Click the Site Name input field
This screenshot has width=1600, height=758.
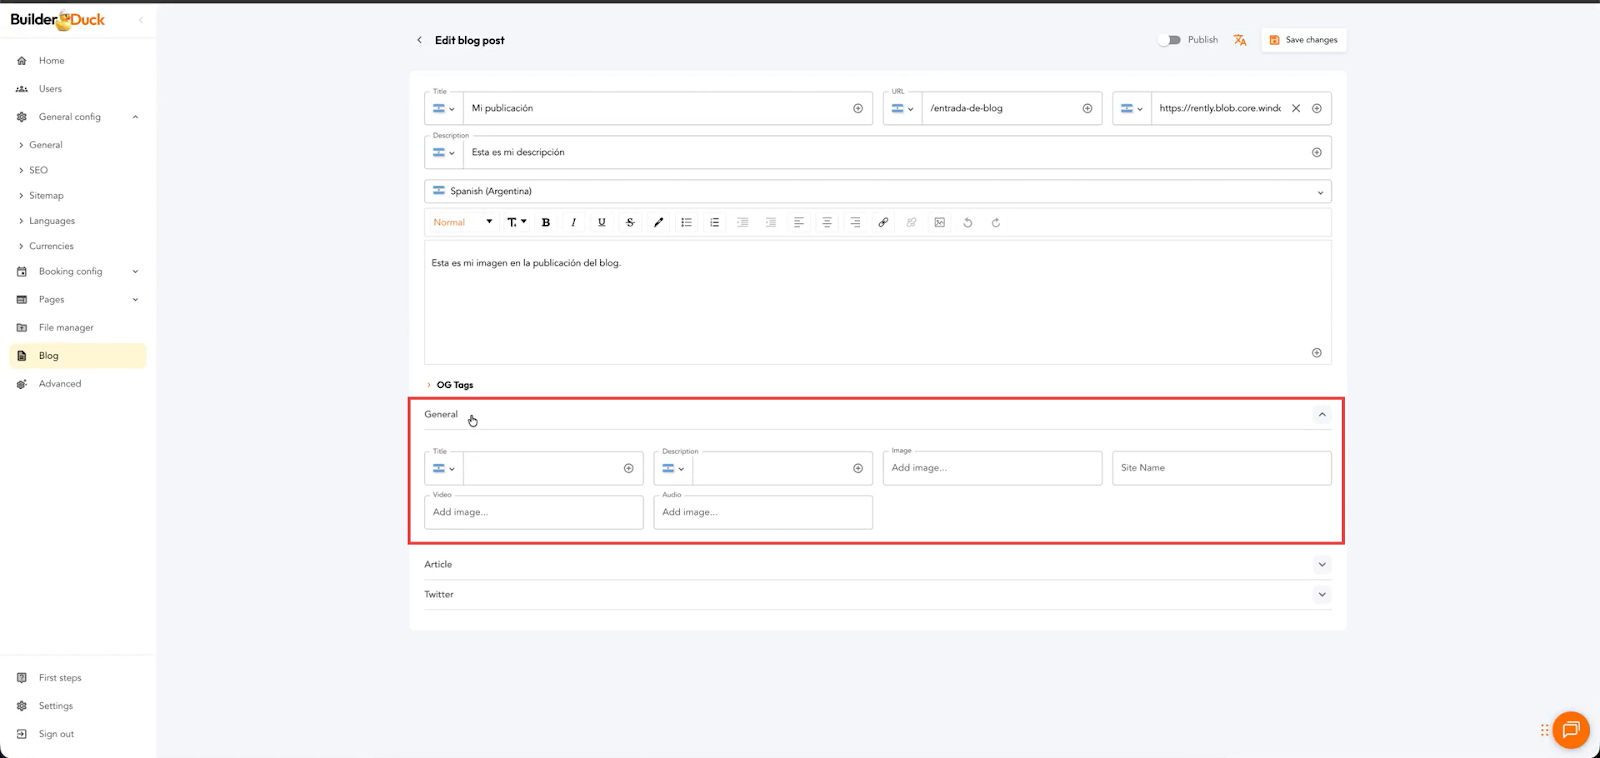tap(1221, 468)
